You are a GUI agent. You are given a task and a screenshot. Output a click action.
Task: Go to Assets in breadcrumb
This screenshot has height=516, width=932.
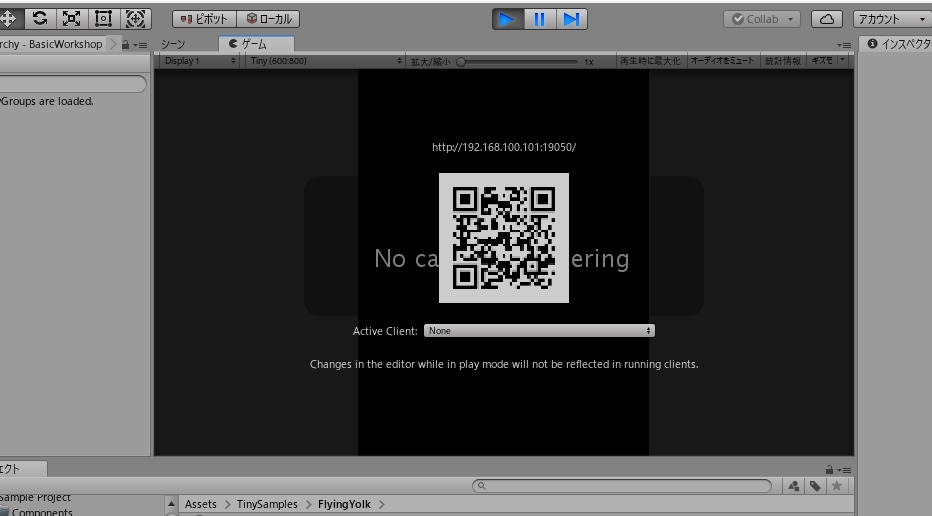(x=201, y=504)
